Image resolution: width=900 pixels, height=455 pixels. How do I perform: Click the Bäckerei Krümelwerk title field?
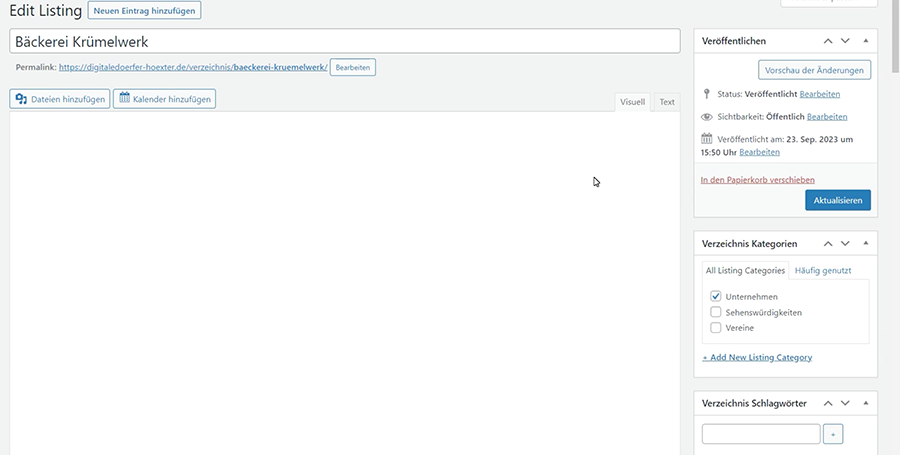345,41
